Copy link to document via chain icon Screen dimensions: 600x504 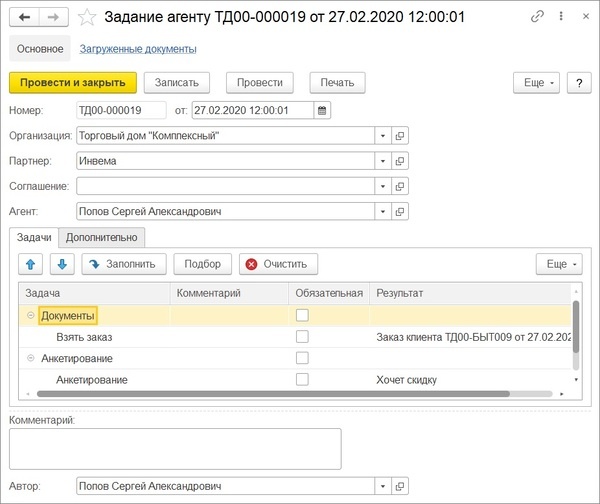coord(537,16)
